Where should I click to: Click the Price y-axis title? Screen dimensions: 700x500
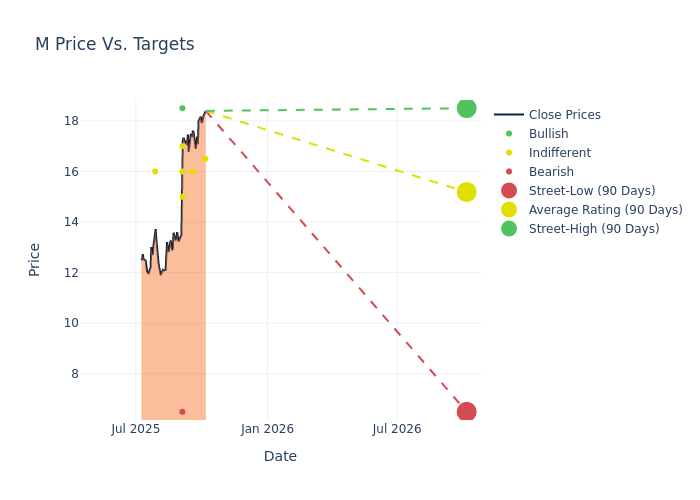35,259
